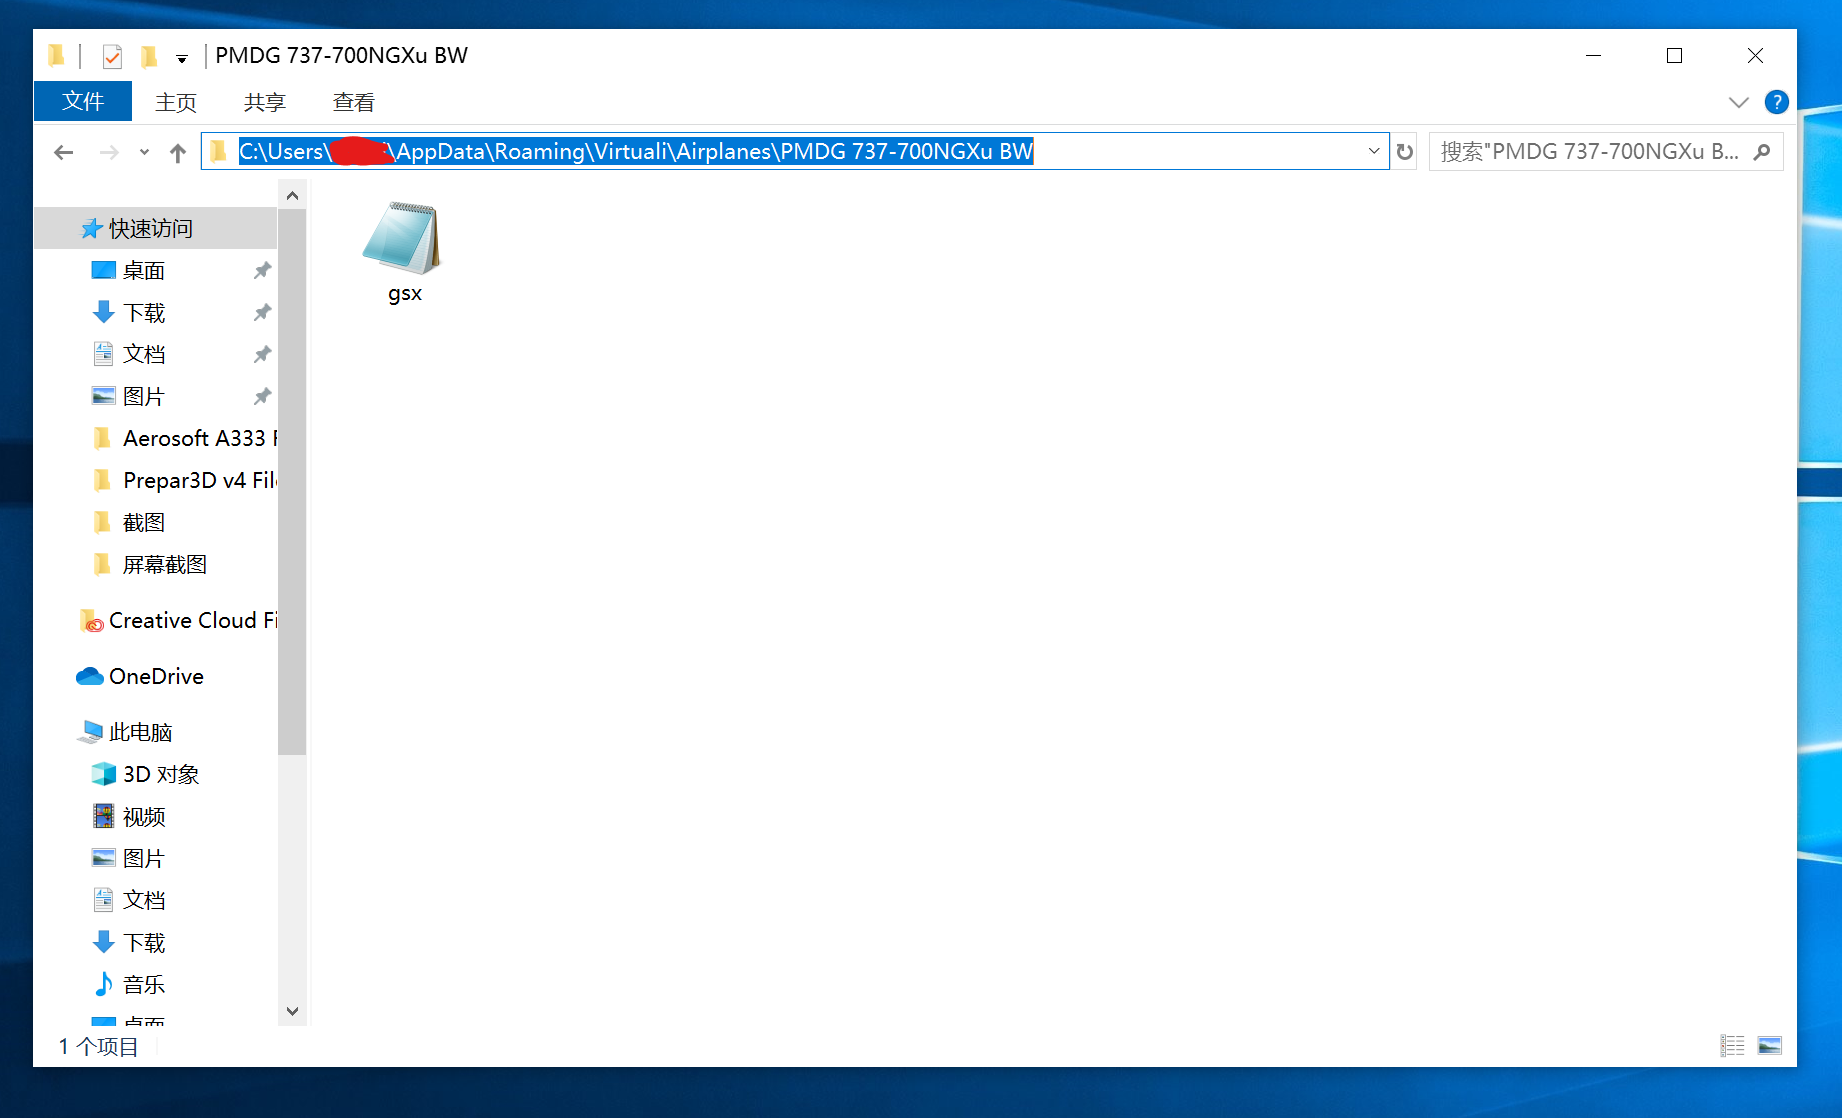Open the 截图 folder
This screenshot has width=1842, height=1118.
144,523
